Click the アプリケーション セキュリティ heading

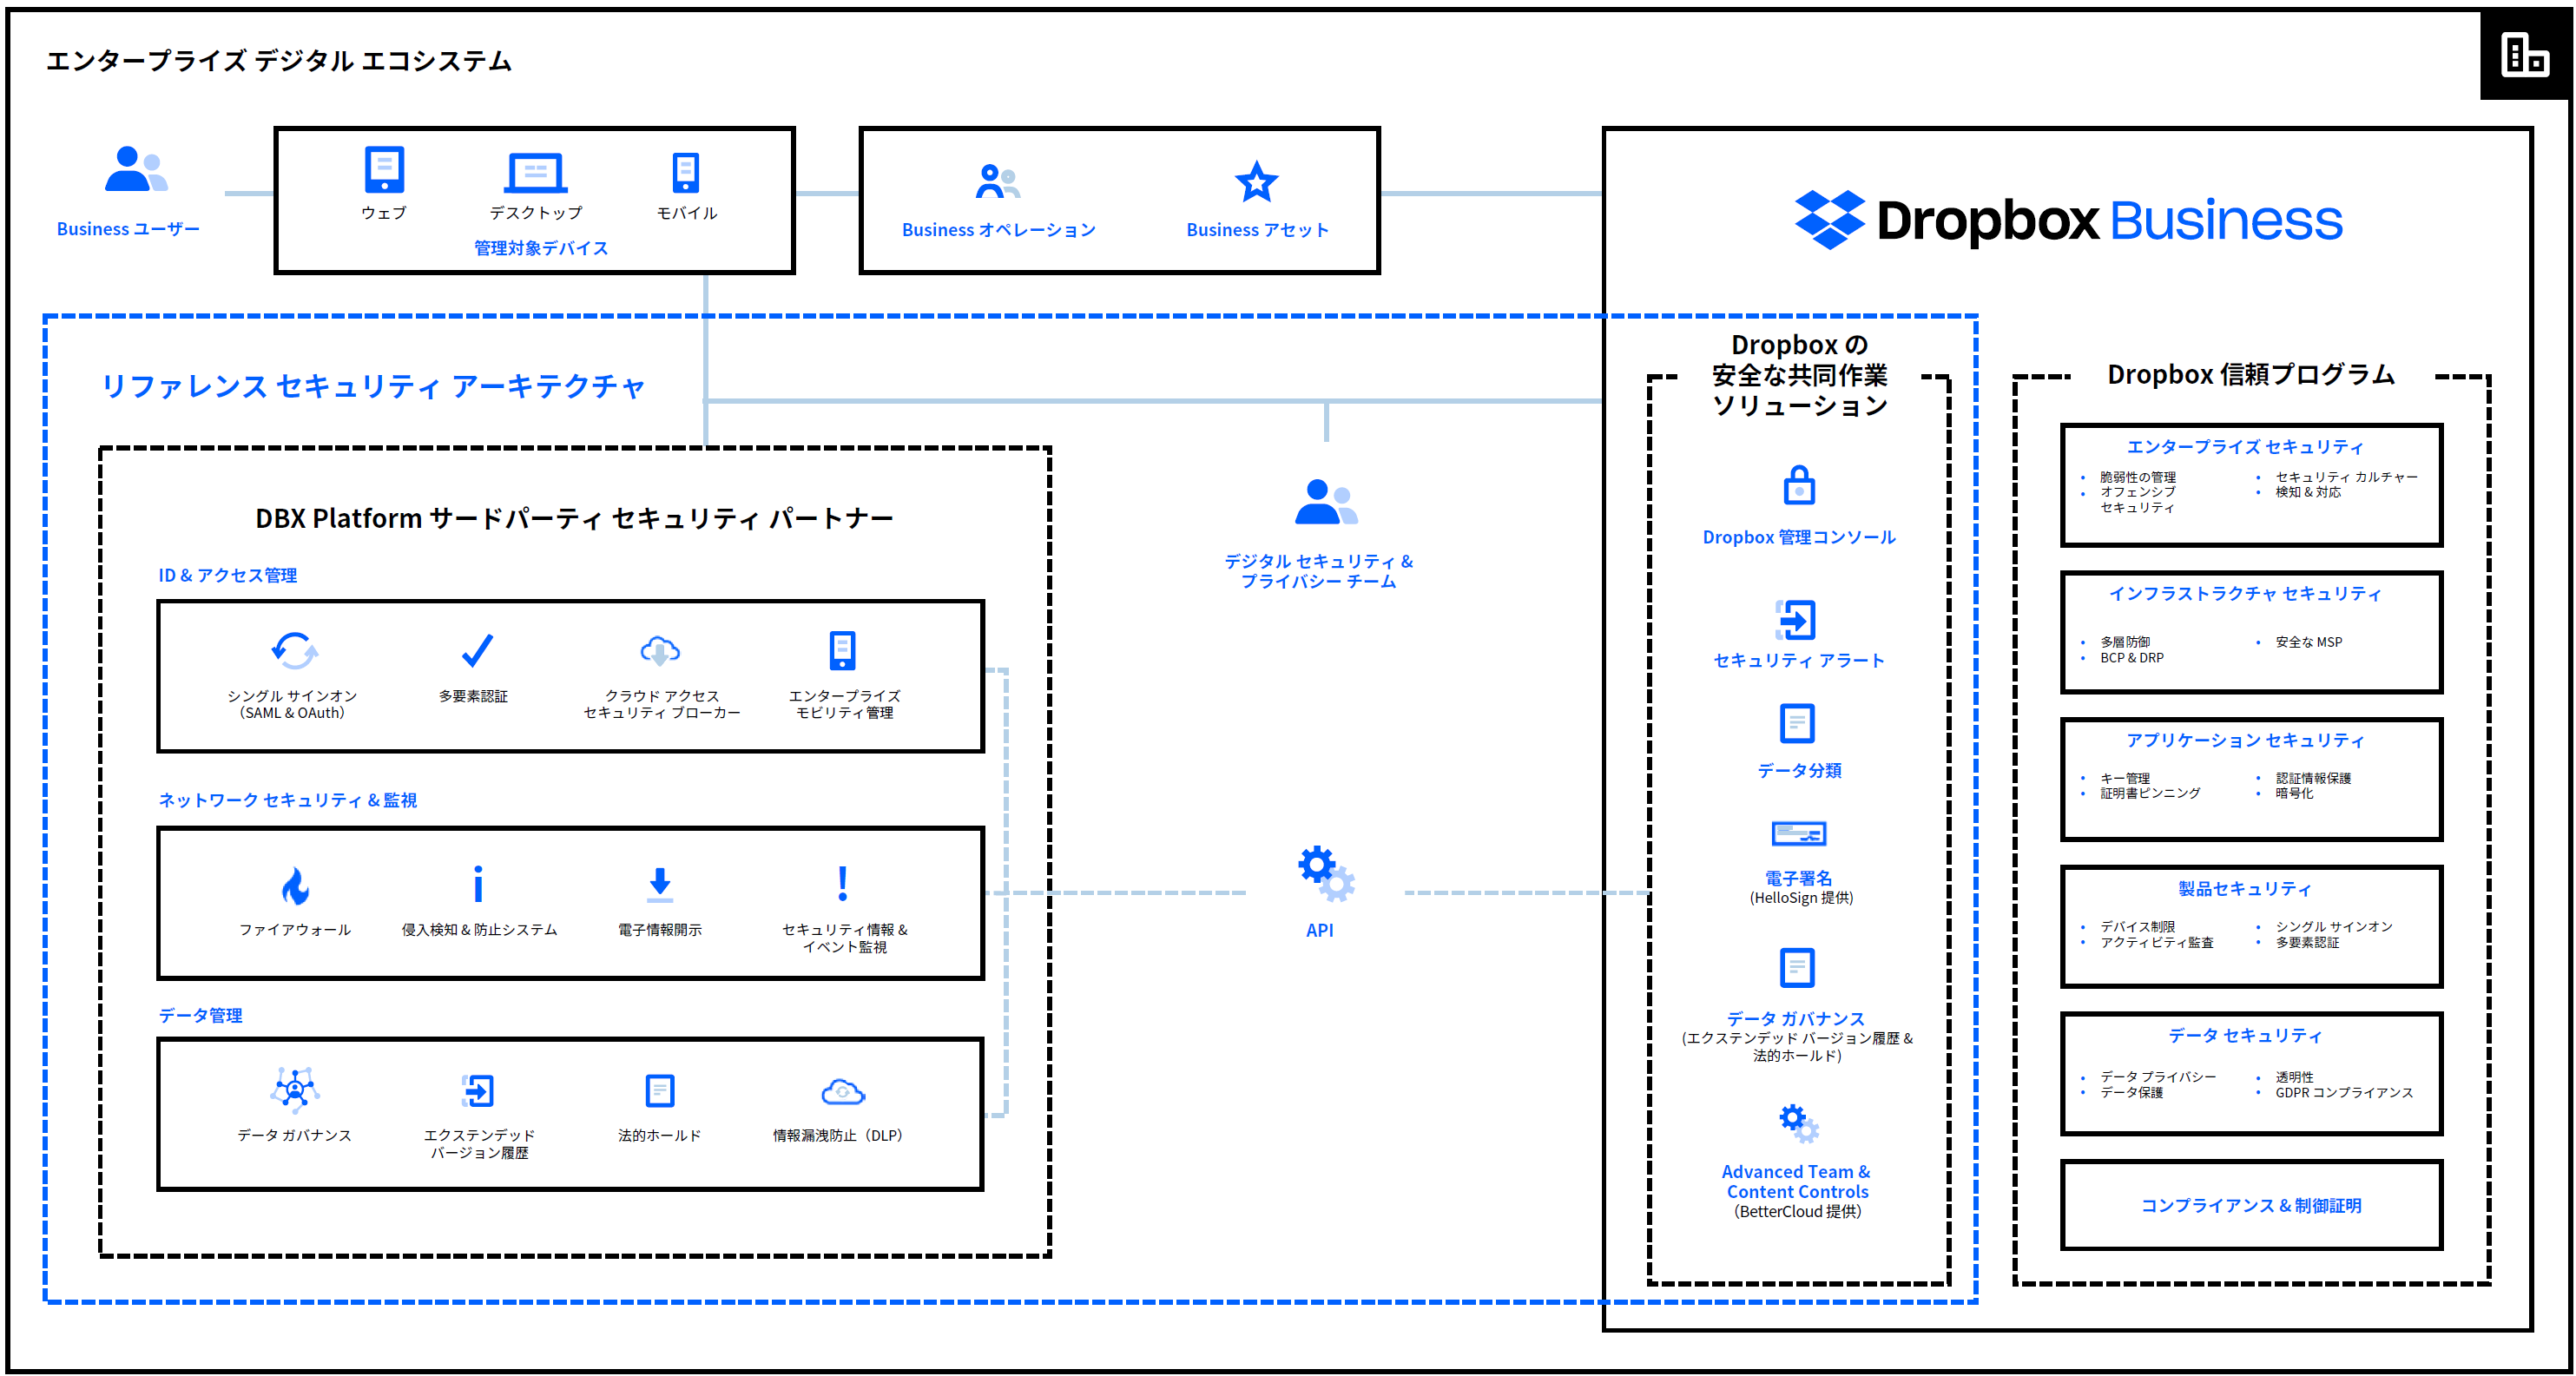click(2244, 740)
